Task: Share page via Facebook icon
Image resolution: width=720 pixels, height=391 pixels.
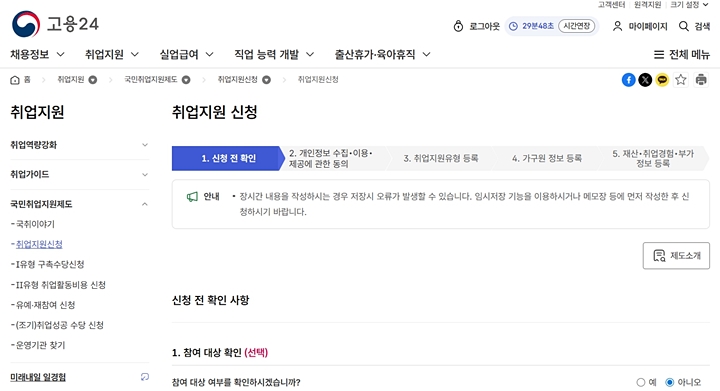Action: [628, 80]
